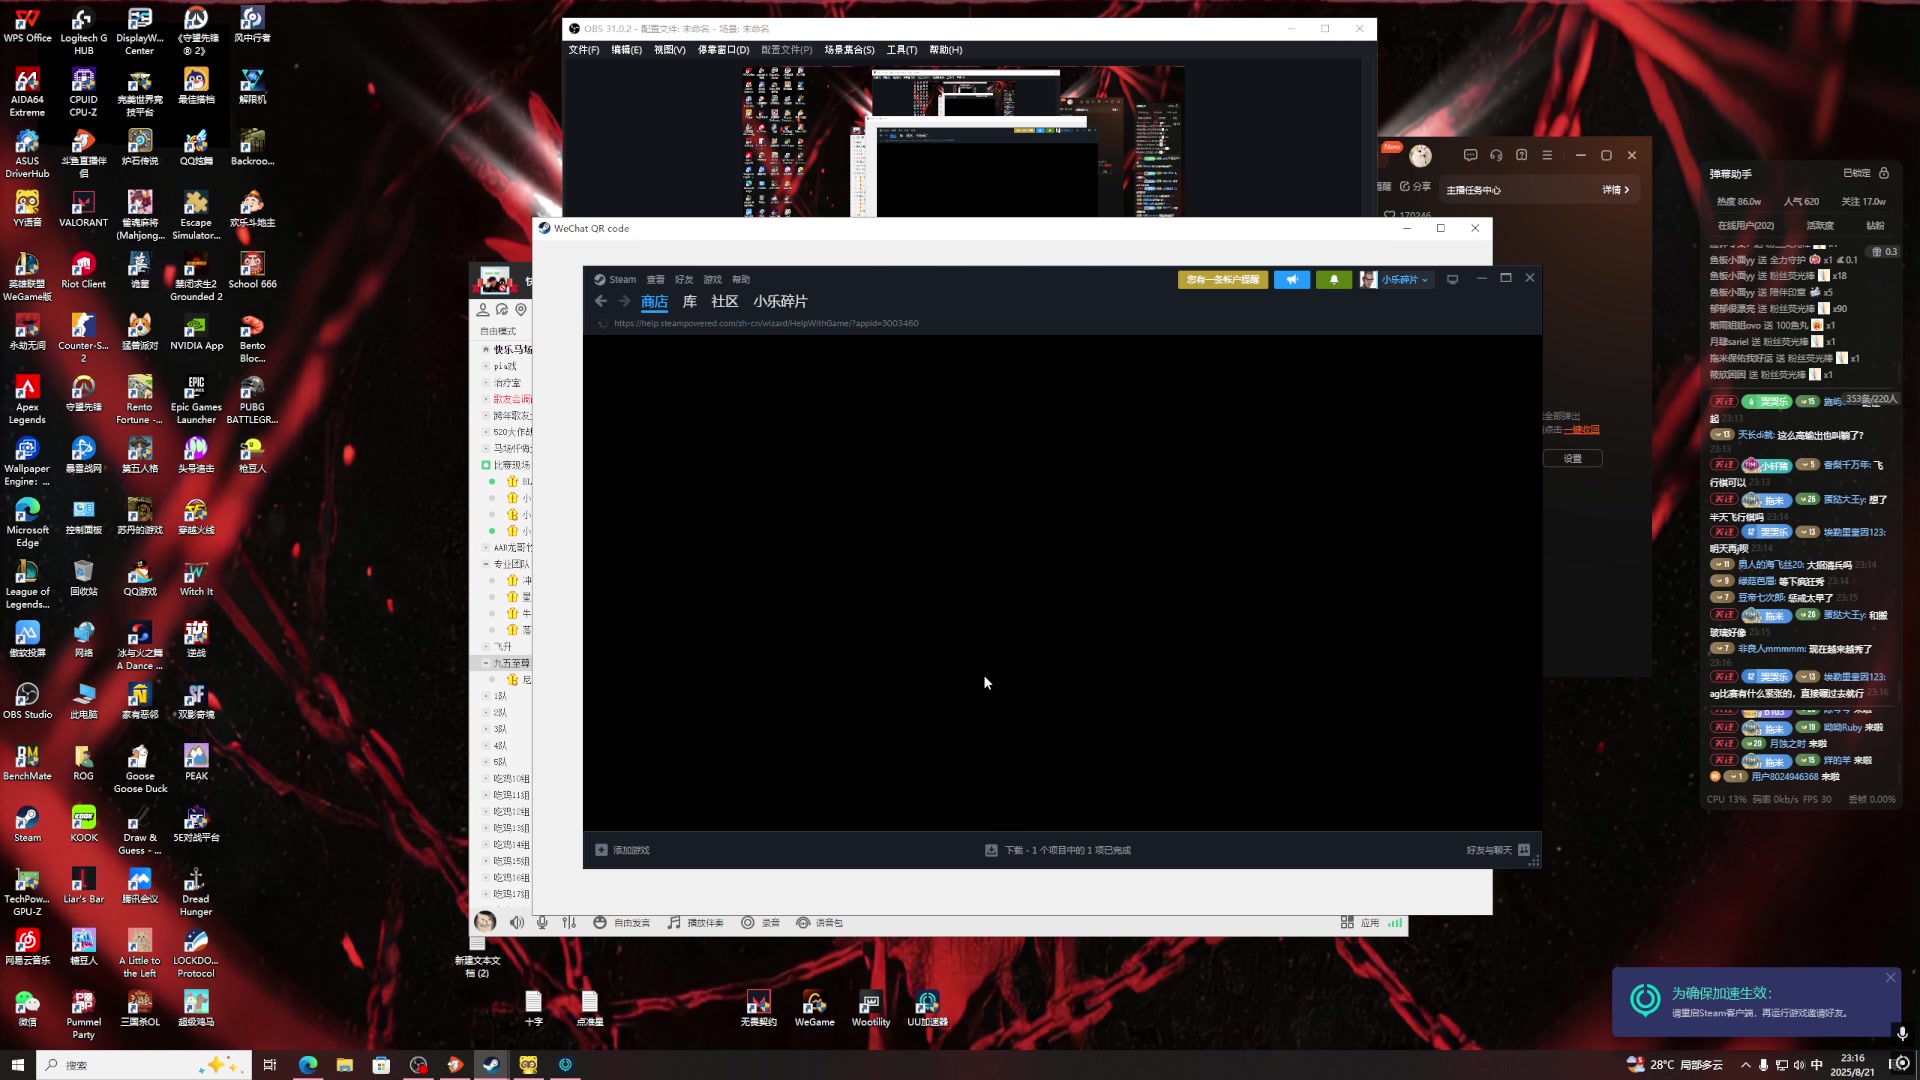Open 语音包 voice pack in YY
Viewport: 1920px width, 1080px height.
point(820,923)
